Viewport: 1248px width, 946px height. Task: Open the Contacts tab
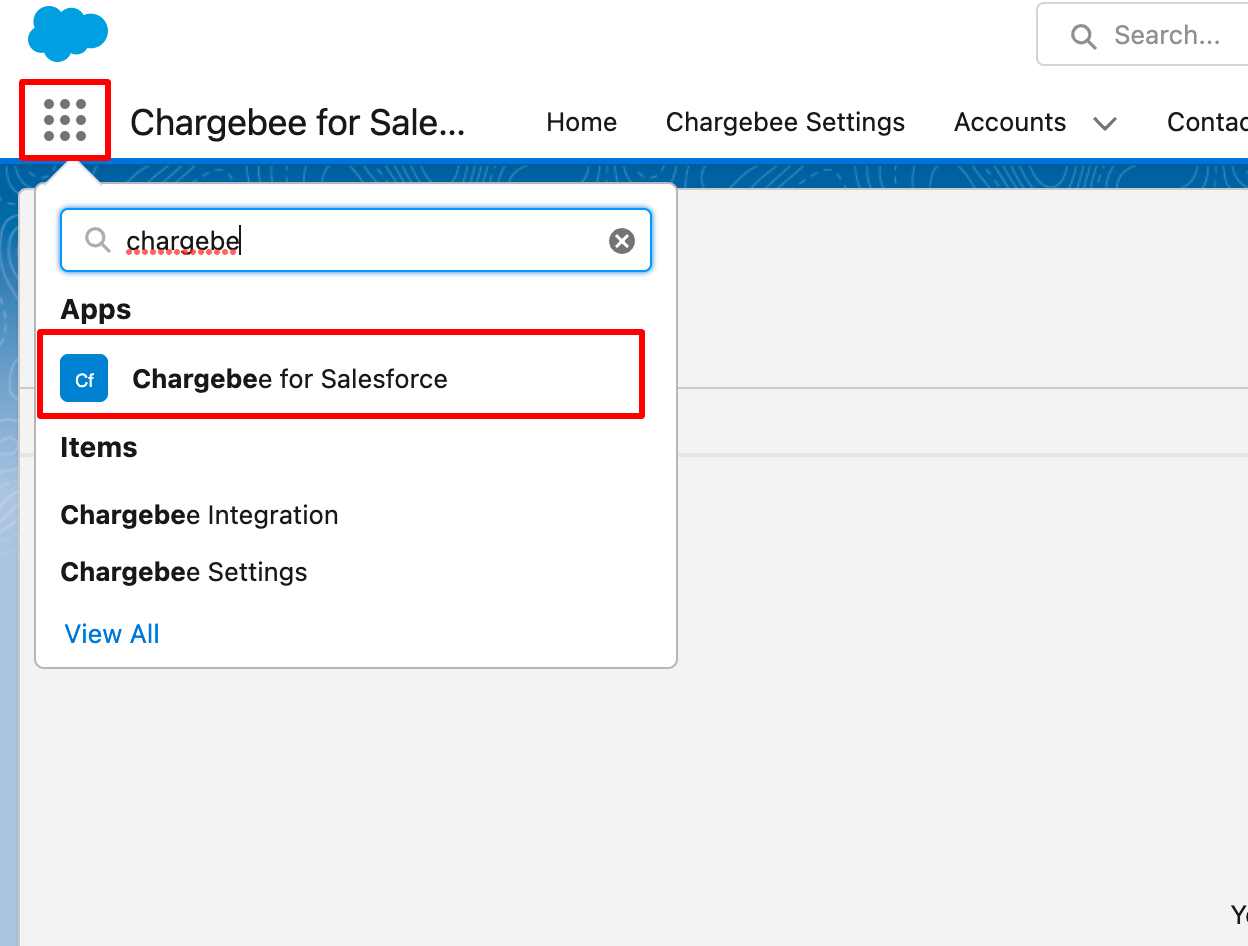pyautogui.click(x=1207, y=122)
